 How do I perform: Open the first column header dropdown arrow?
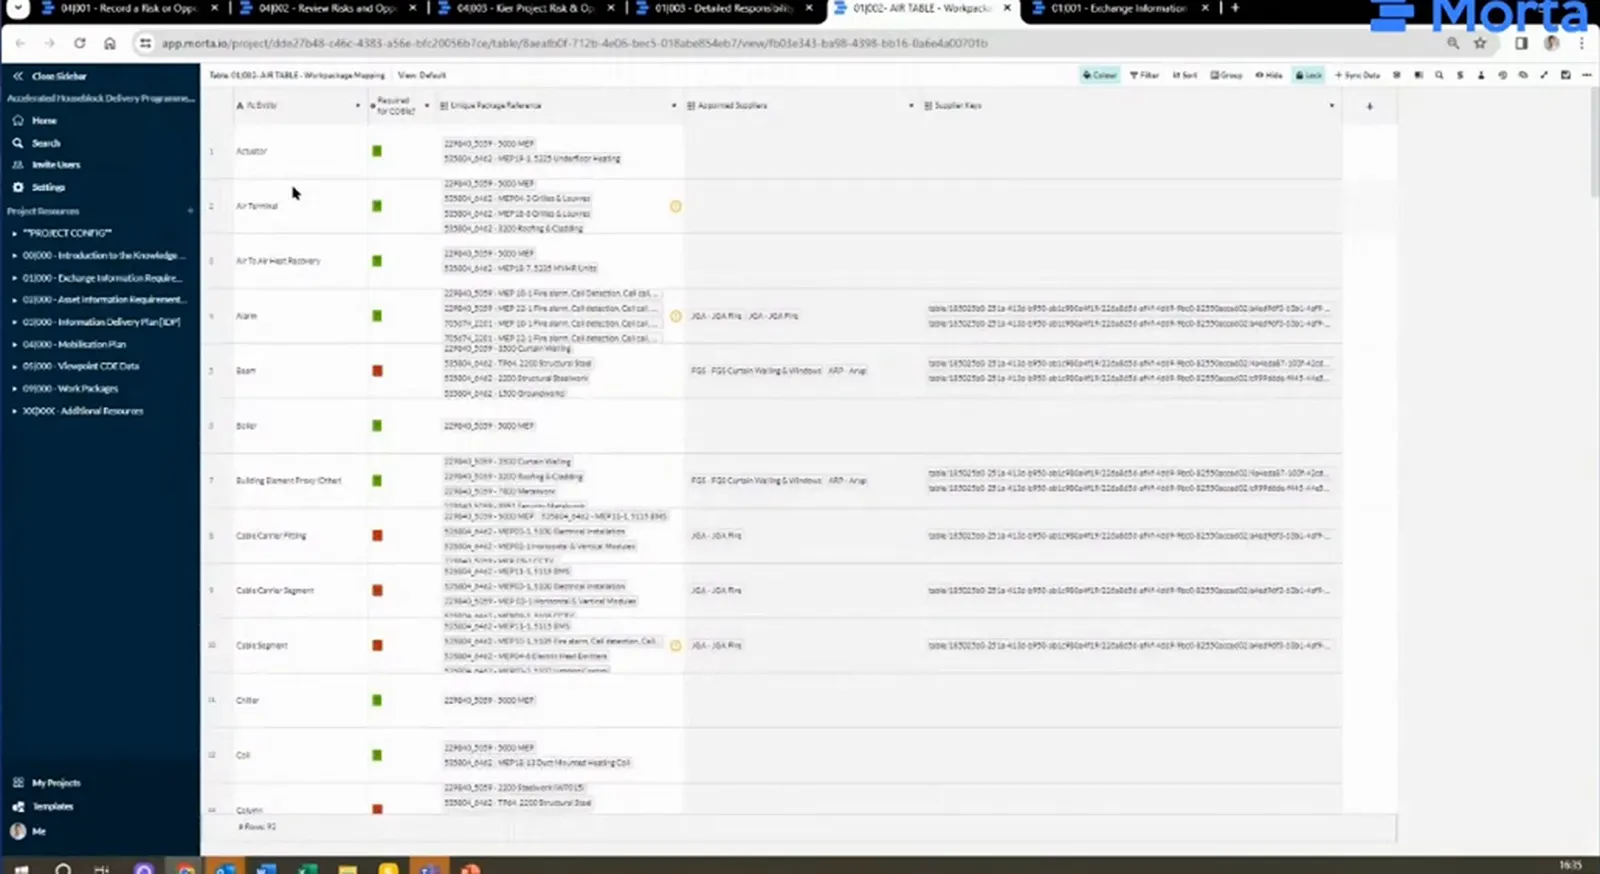(x=358, y=106)
